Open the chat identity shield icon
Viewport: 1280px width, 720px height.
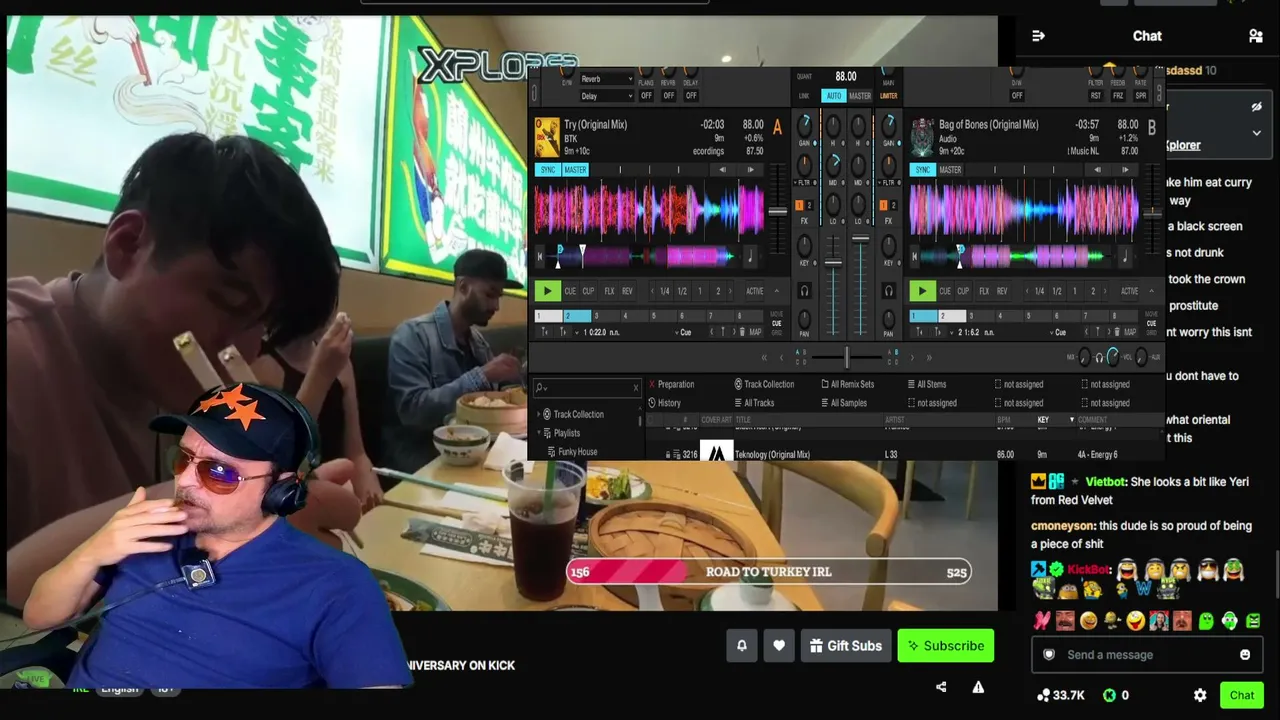tap(1049, 655)
